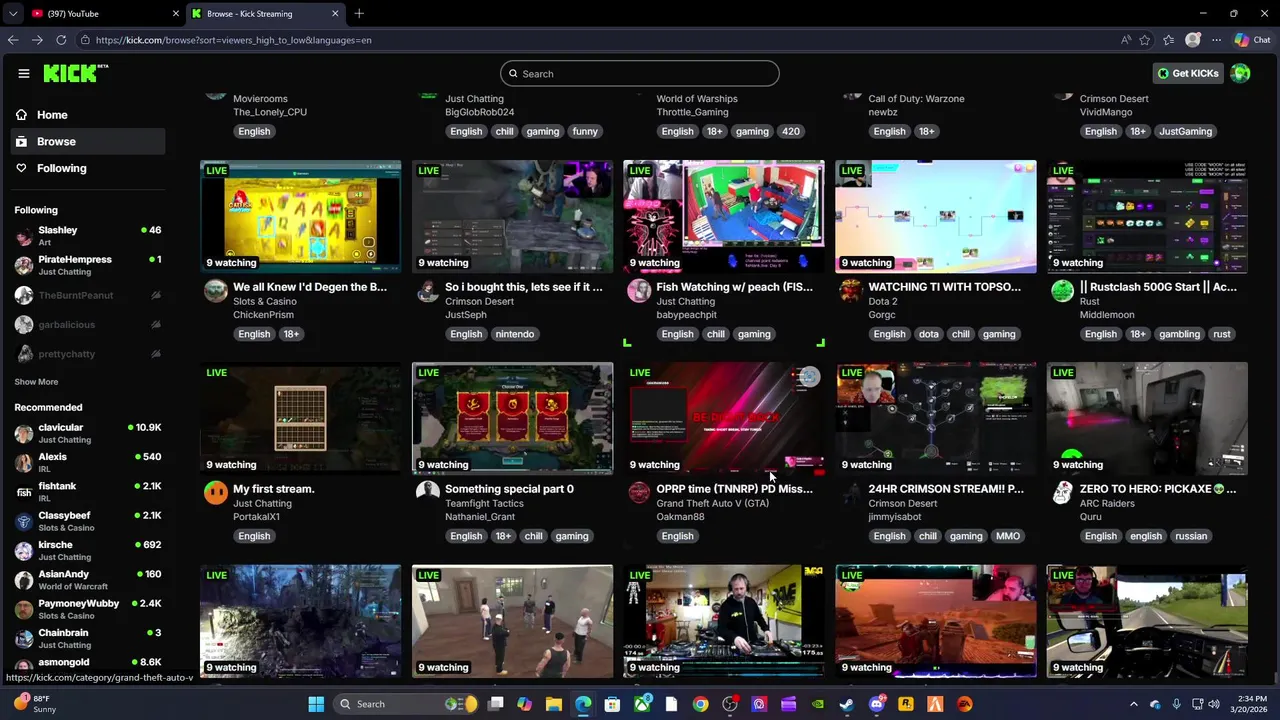Open babypeachpit Fish Watching stream thumbnail
This screenshot has width=1280, height=720.
coord(724,216)
